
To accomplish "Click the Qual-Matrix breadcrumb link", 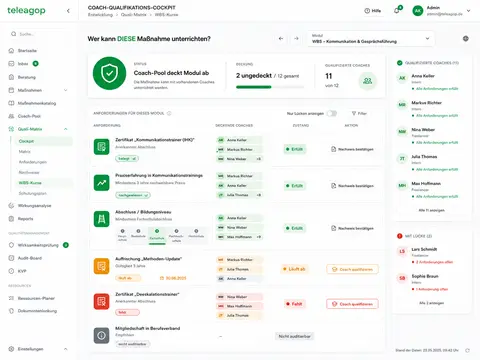I will coord(133,15).
